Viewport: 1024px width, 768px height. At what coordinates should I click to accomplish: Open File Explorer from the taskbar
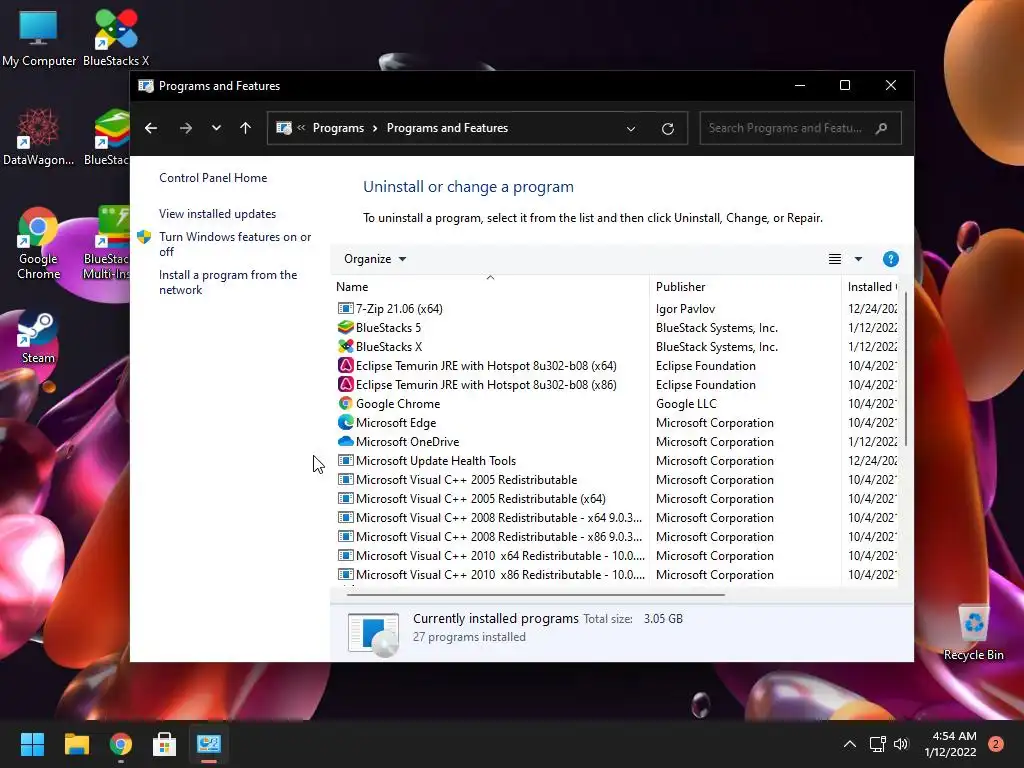pyautogui.click(x=76, y=744)
